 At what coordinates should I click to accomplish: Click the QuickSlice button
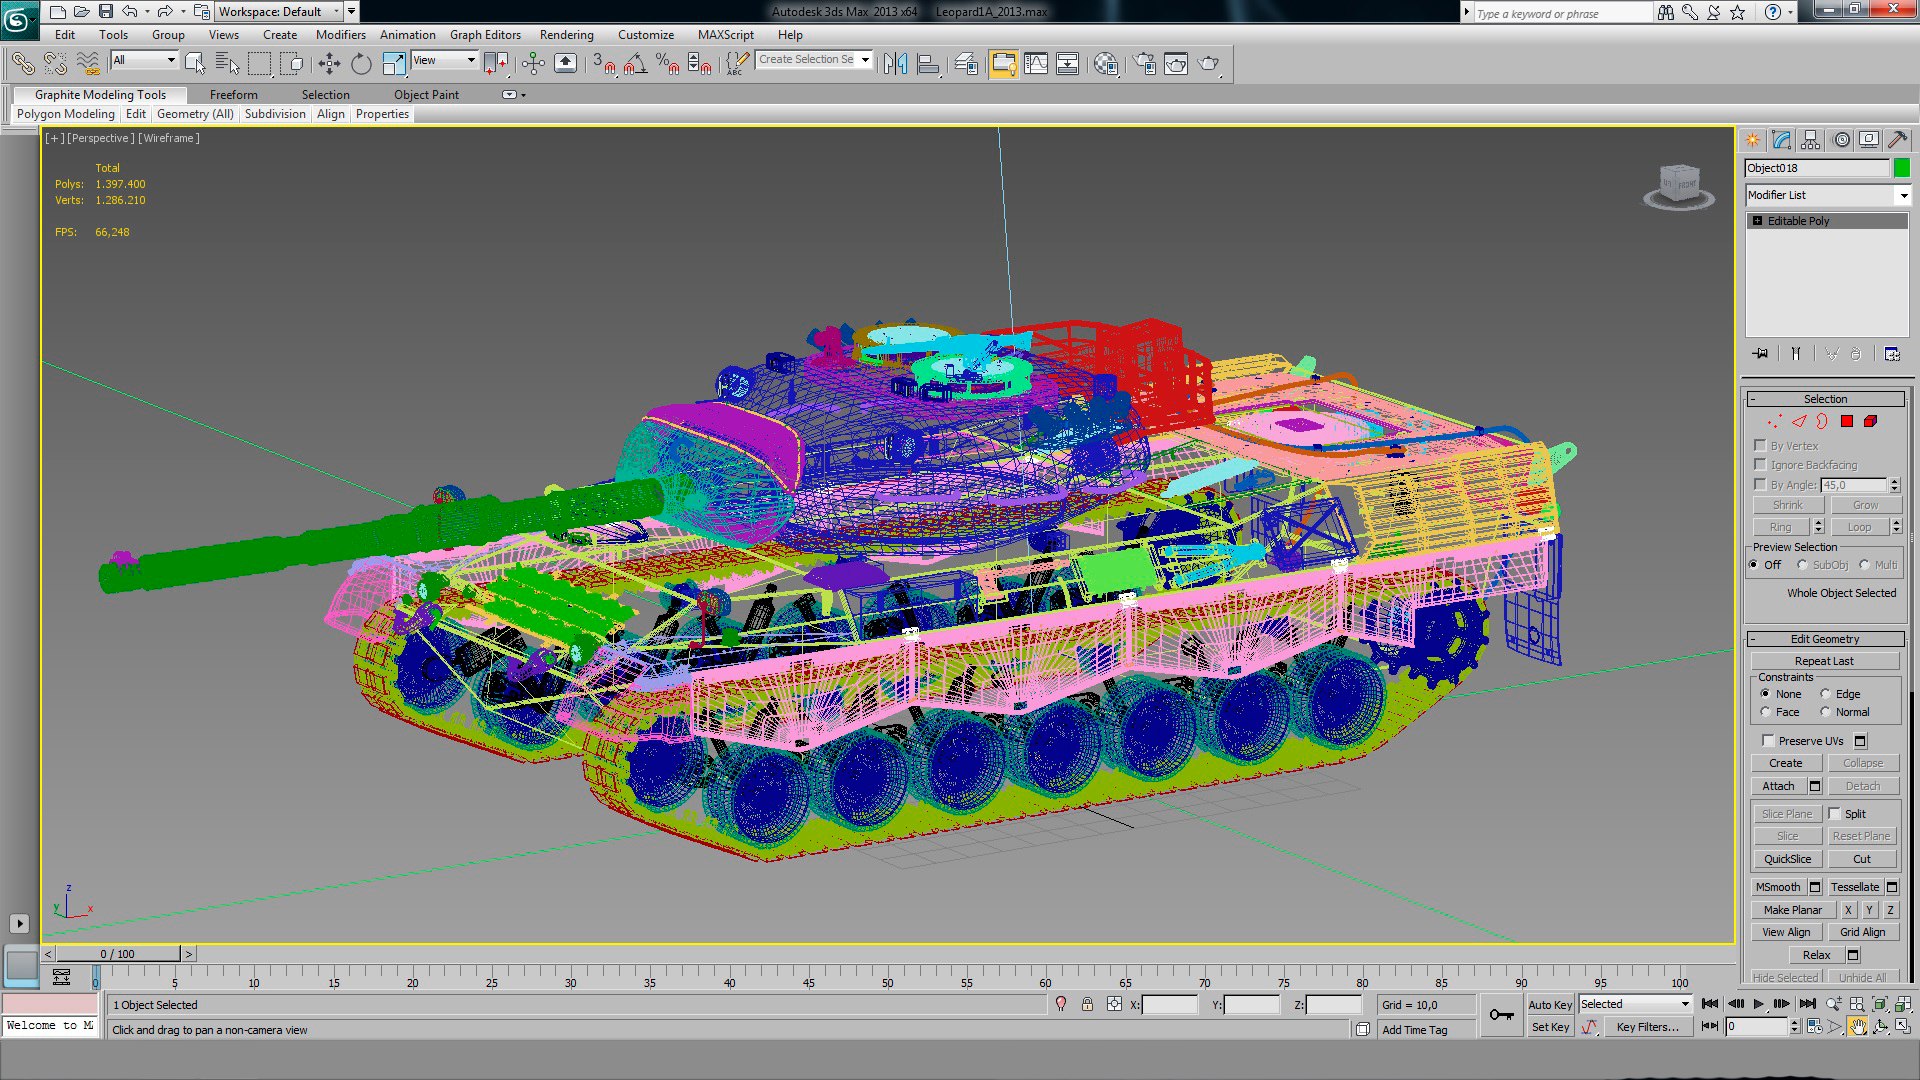(x=1787, y=859)
